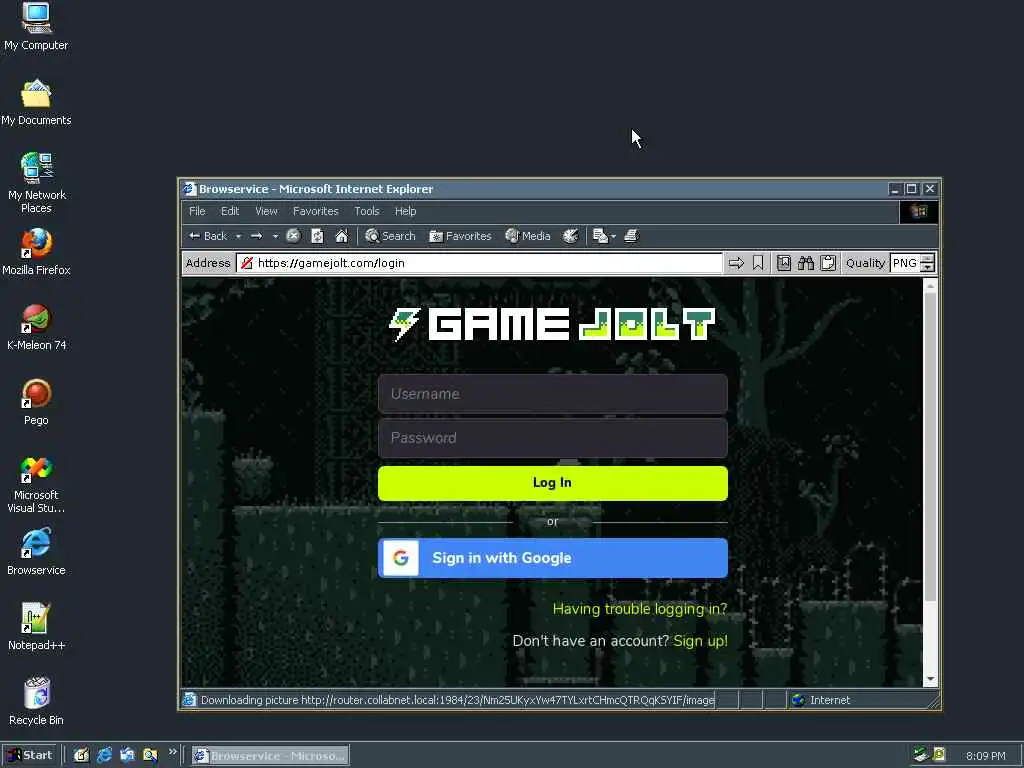Open My Computer desktop icon
1024x768 pixels.
tap(36, 27)
